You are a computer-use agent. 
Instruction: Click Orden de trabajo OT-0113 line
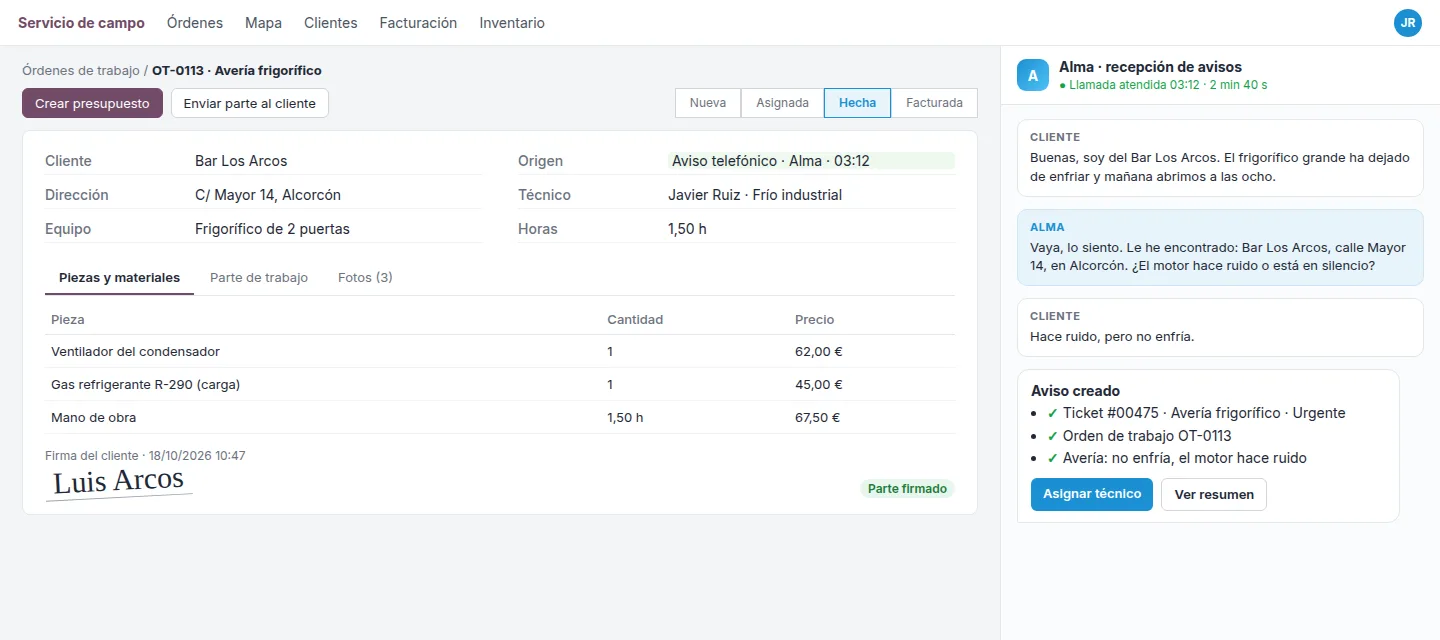[x=1139, y=436]
